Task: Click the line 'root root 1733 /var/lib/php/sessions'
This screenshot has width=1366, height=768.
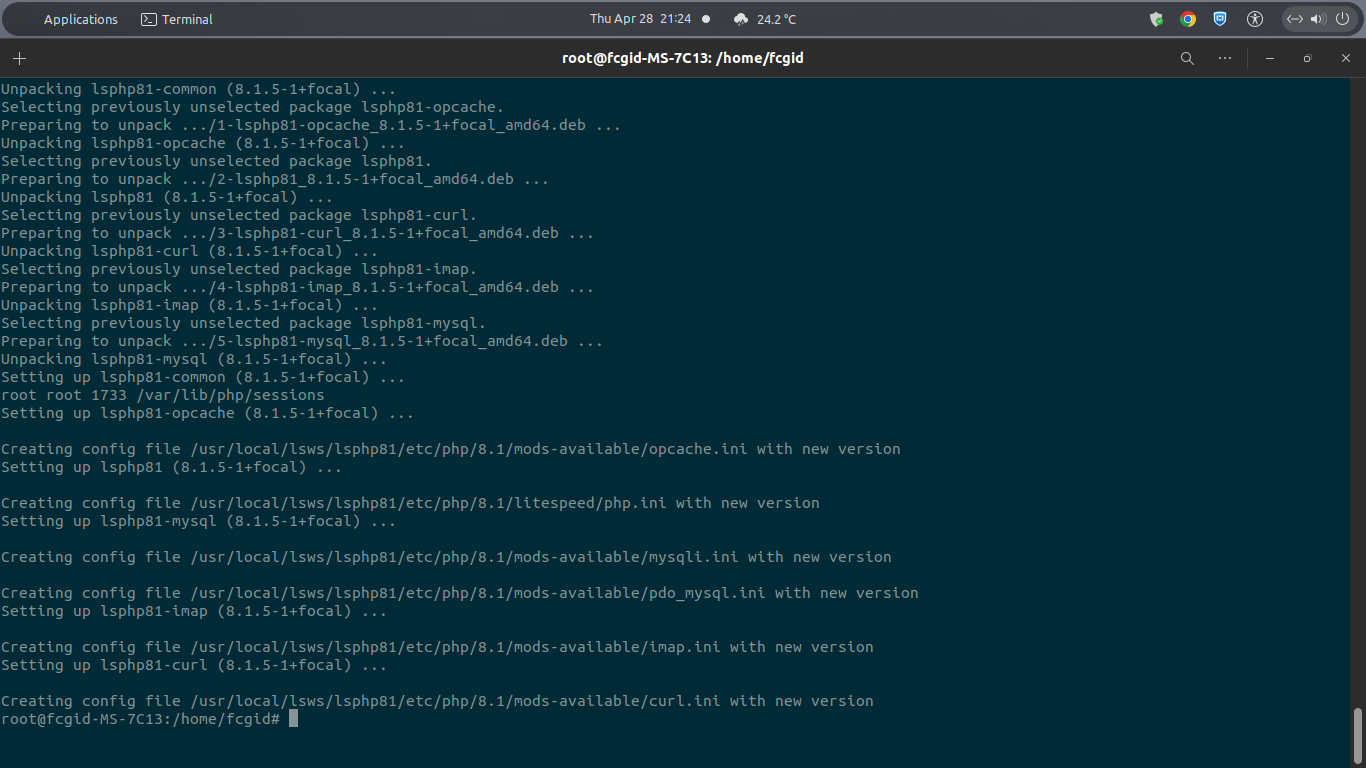Action: pyautogui.click(x=163, y=395)
